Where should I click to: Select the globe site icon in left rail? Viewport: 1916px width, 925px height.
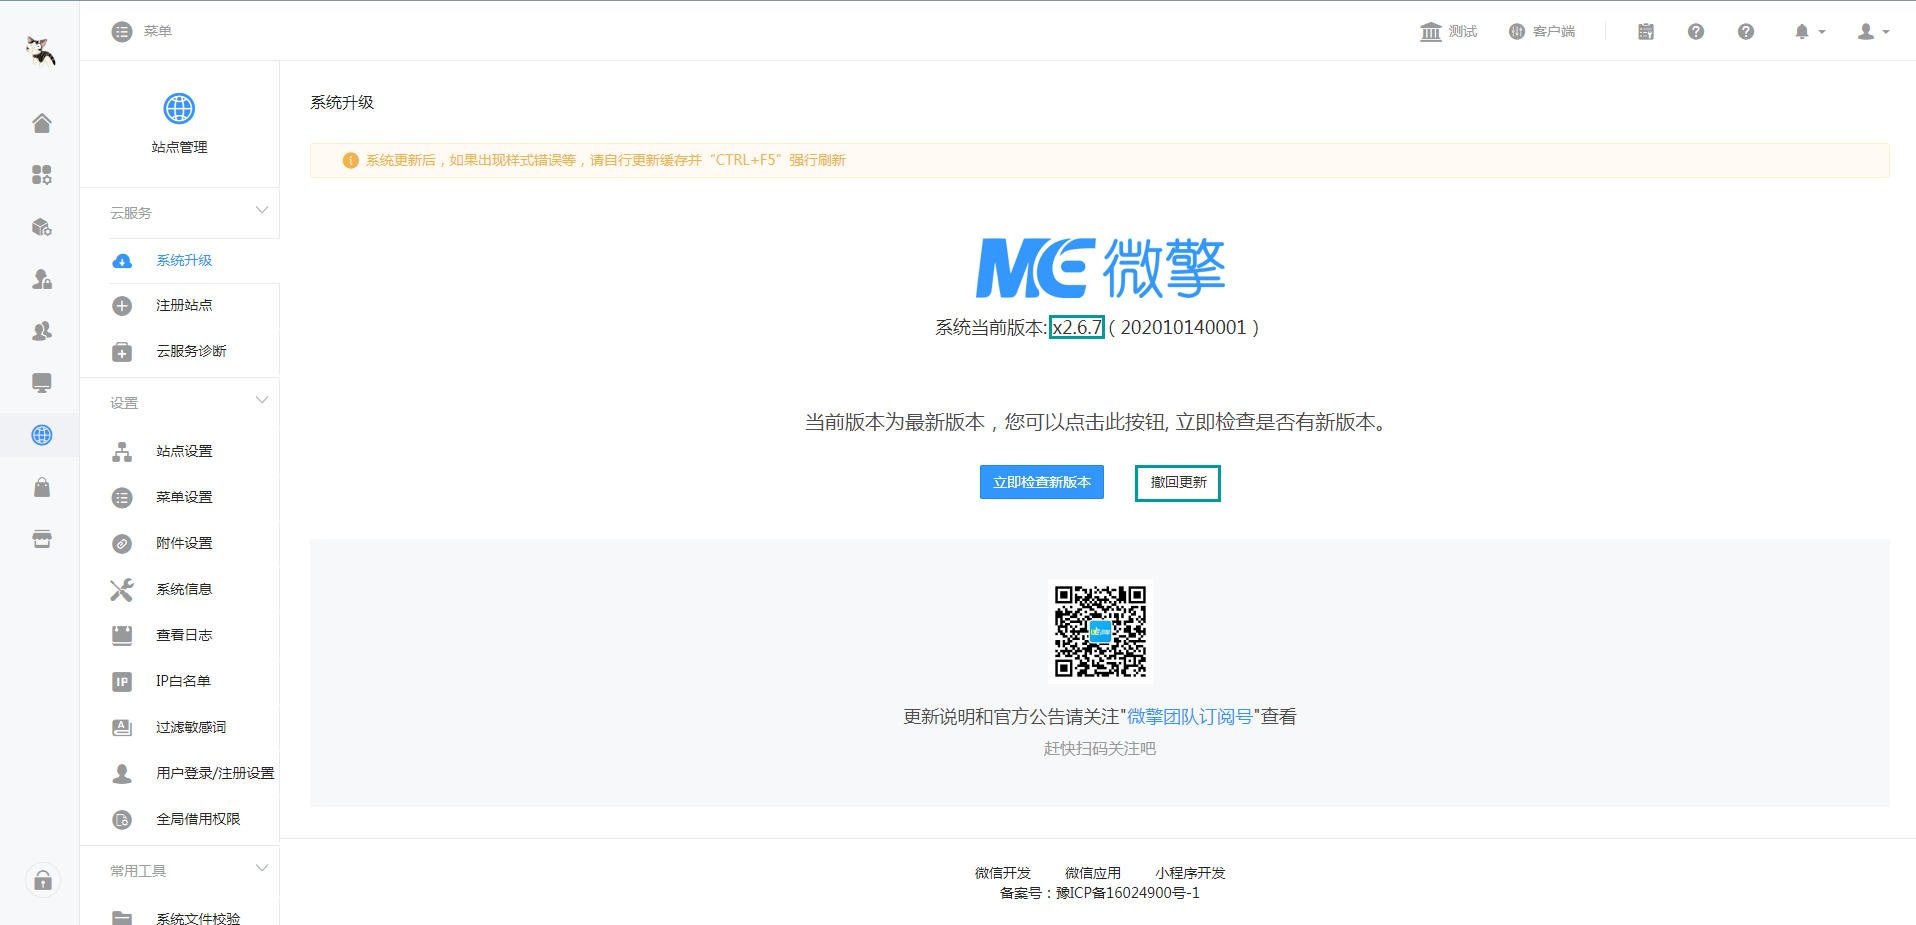[41, 435]
